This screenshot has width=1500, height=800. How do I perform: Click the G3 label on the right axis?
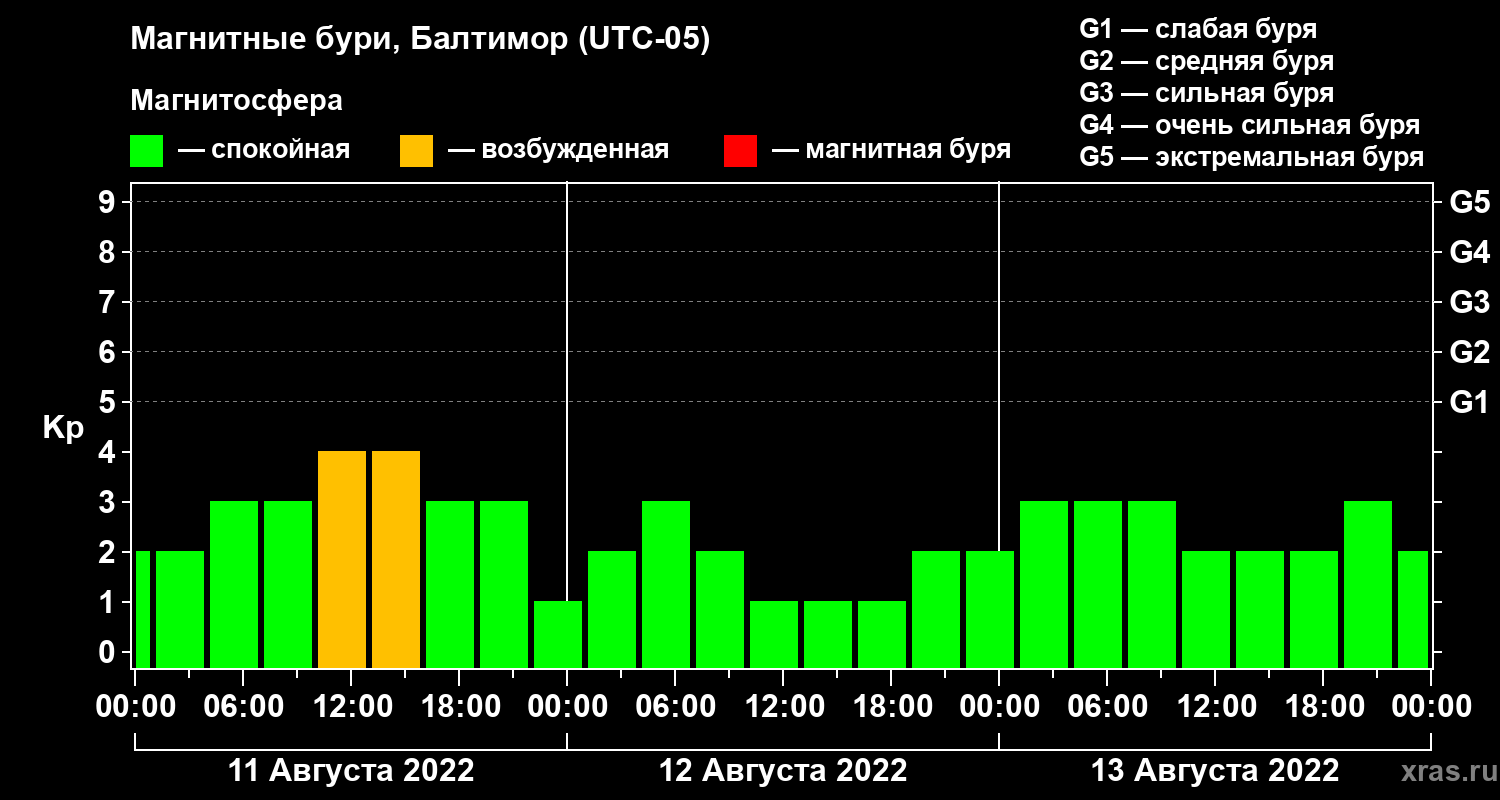(x=1469, y=302)
